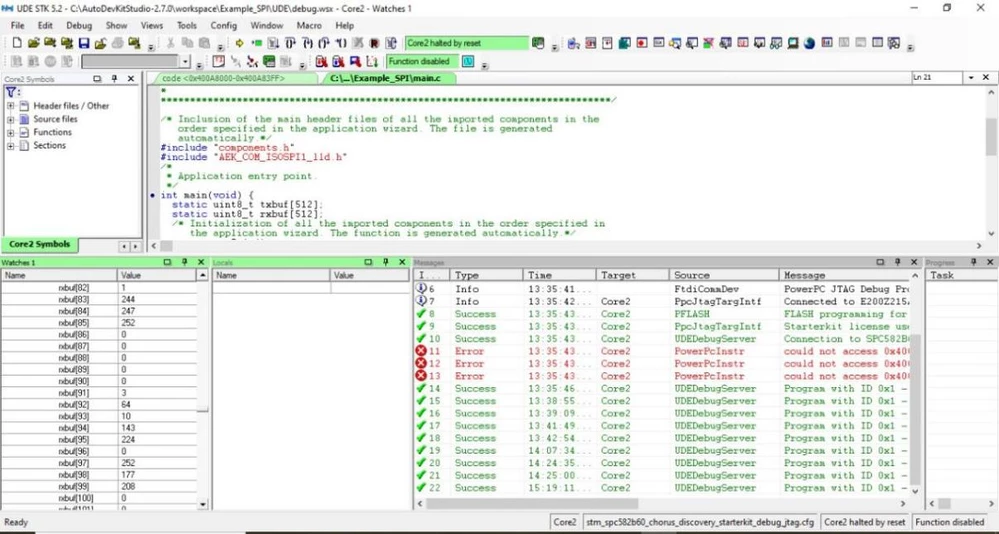Click the cyan icon beside Function disabled field
999x534 pixels.
click(468, 62)
